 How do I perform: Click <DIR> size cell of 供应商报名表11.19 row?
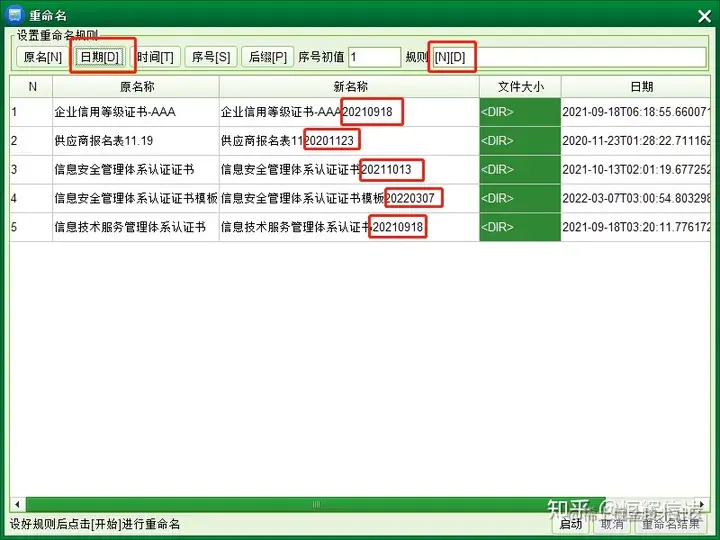[520, 141]
